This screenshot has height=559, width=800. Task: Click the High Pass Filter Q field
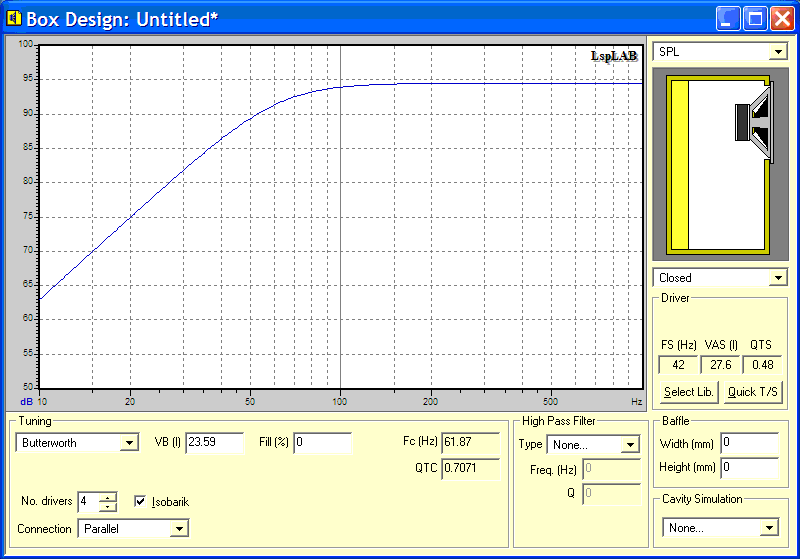611,493
